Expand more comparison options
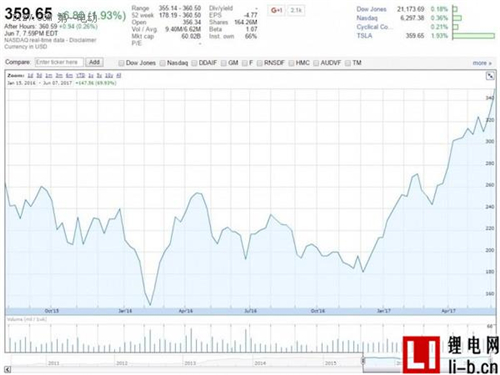 [482, 63]
